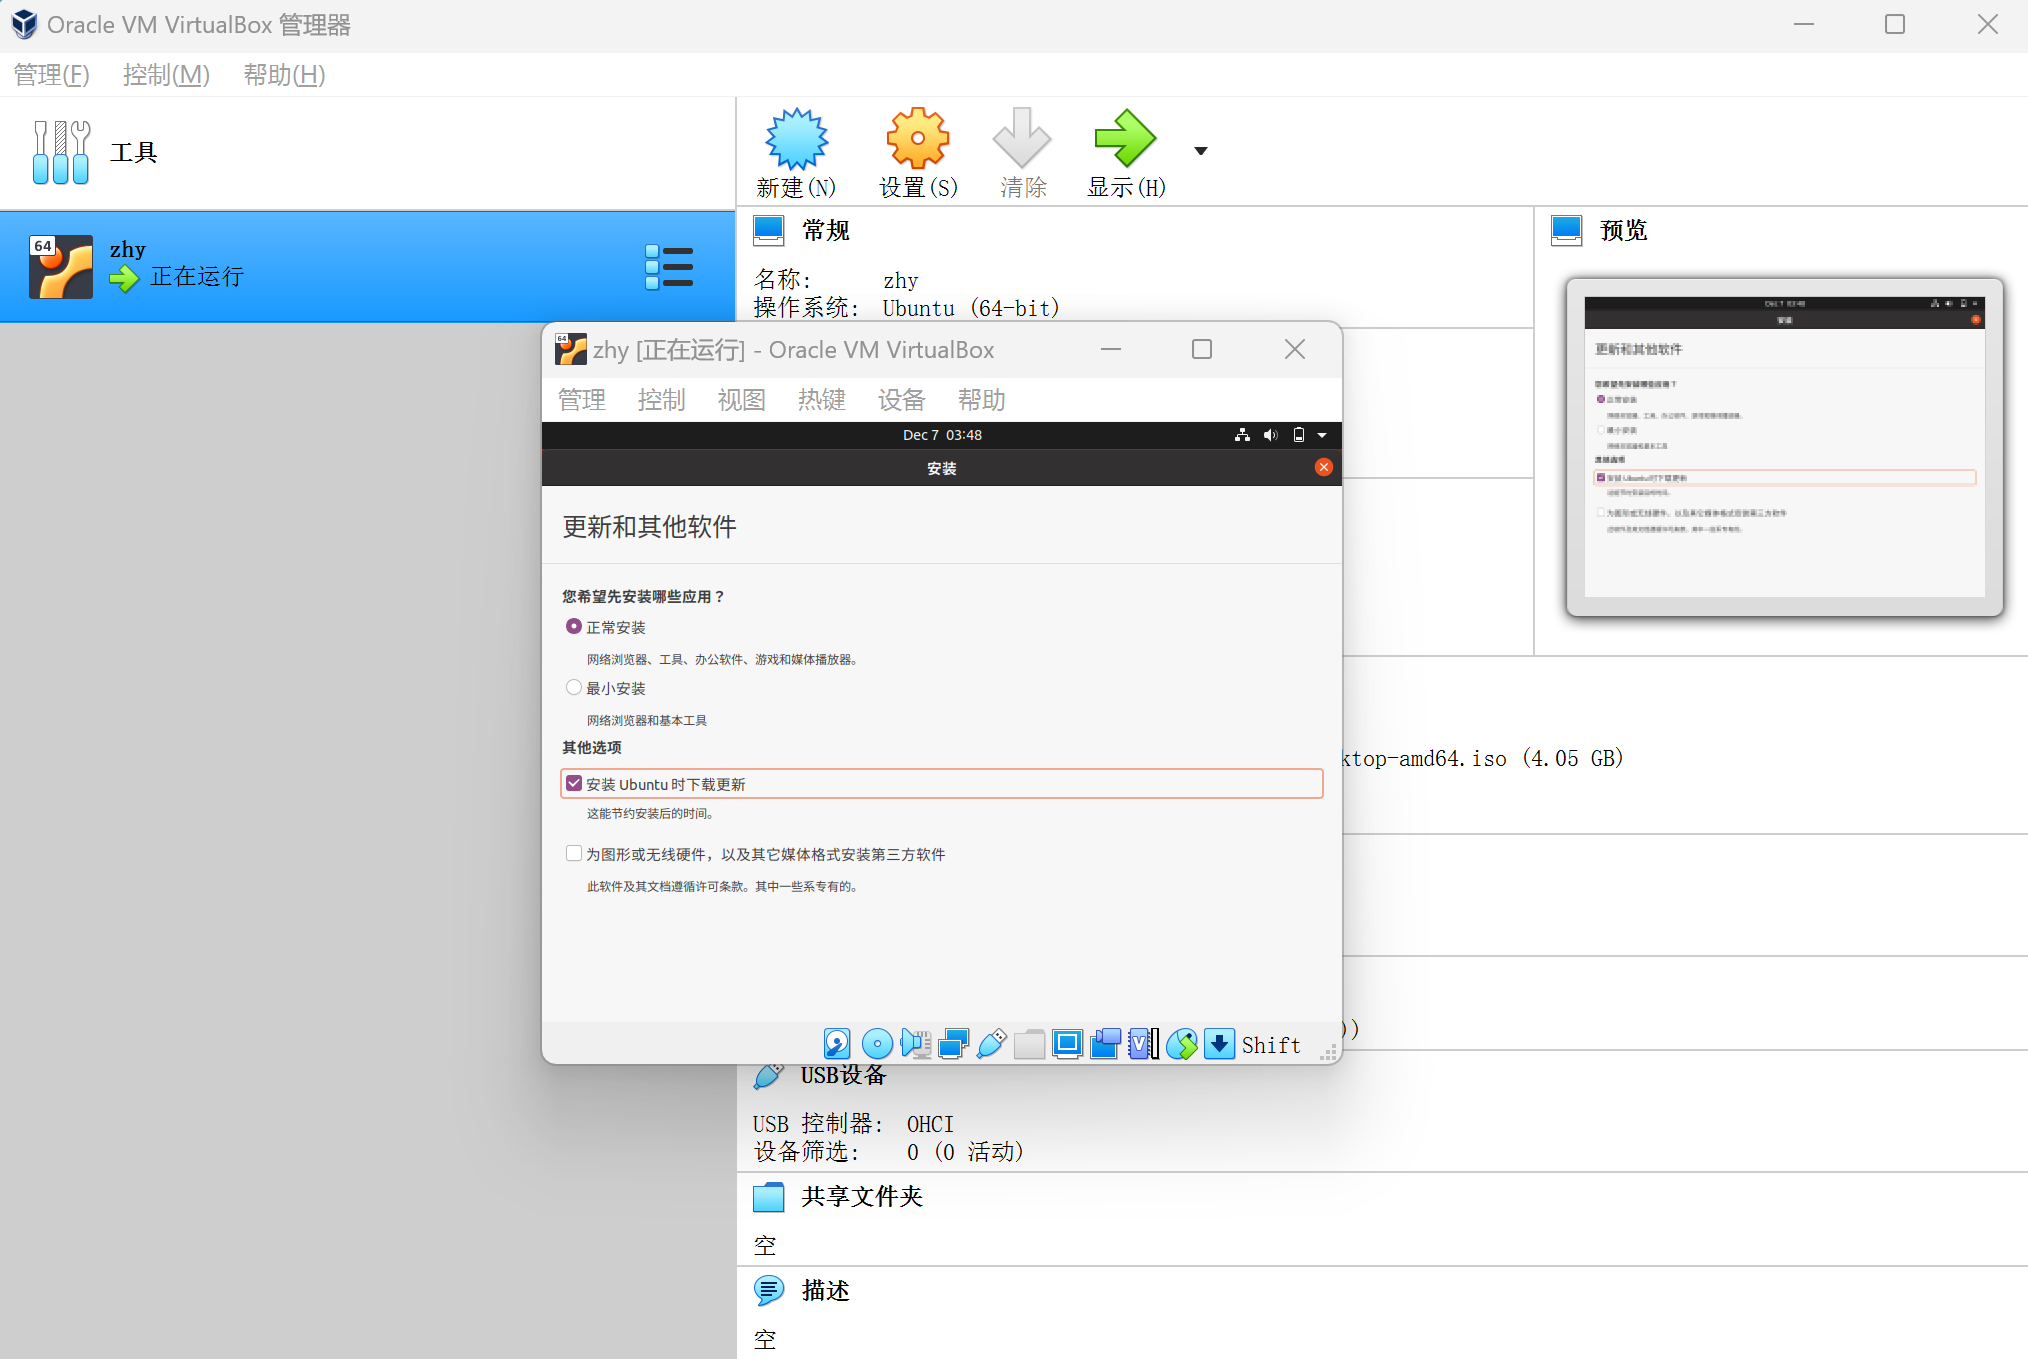Minimize the zhy VM window
This screenshot has width=2028, height=1359.
(x=1111, y=349)
